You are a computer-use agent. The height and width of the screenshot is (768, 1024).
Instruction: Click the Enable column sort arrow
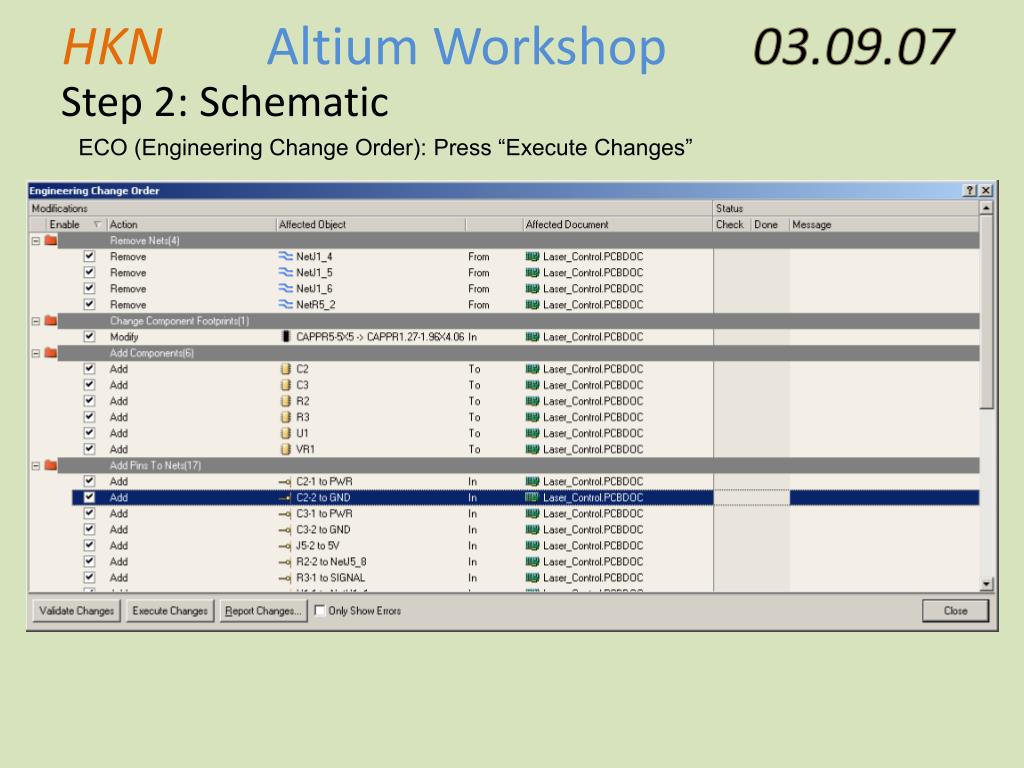coord(97,225)
